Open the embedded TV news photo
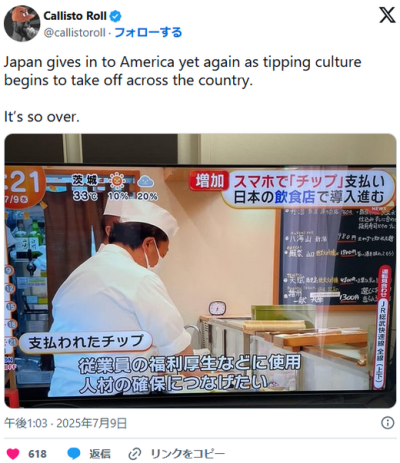Viewport: 400px width, 463px height. [x=200, y=271]
